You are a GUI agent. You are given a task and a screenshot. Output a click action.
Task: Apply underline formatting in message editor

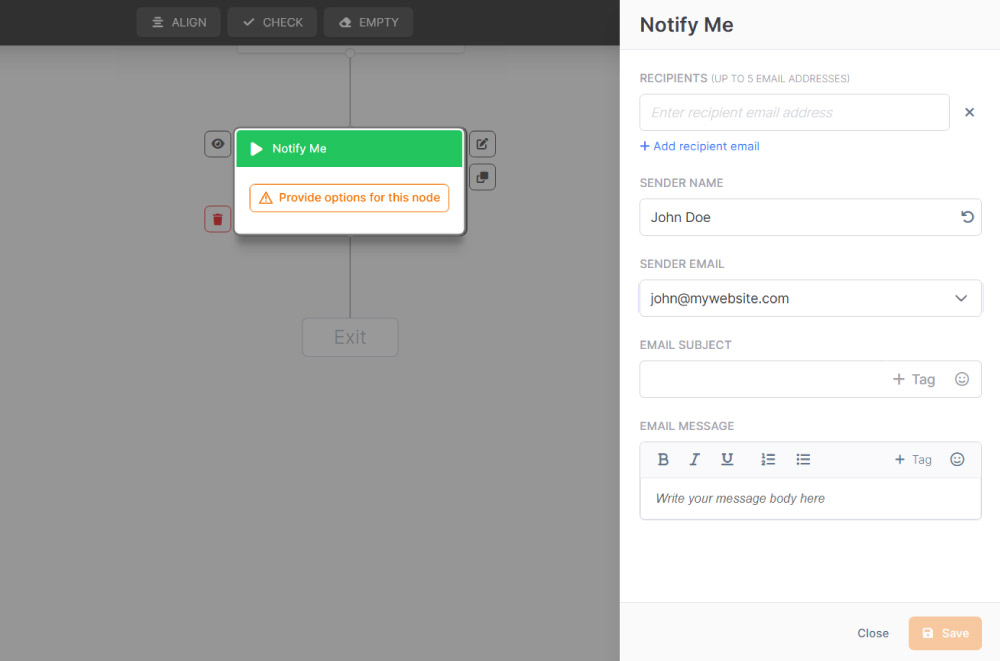(x=727, y=460)
